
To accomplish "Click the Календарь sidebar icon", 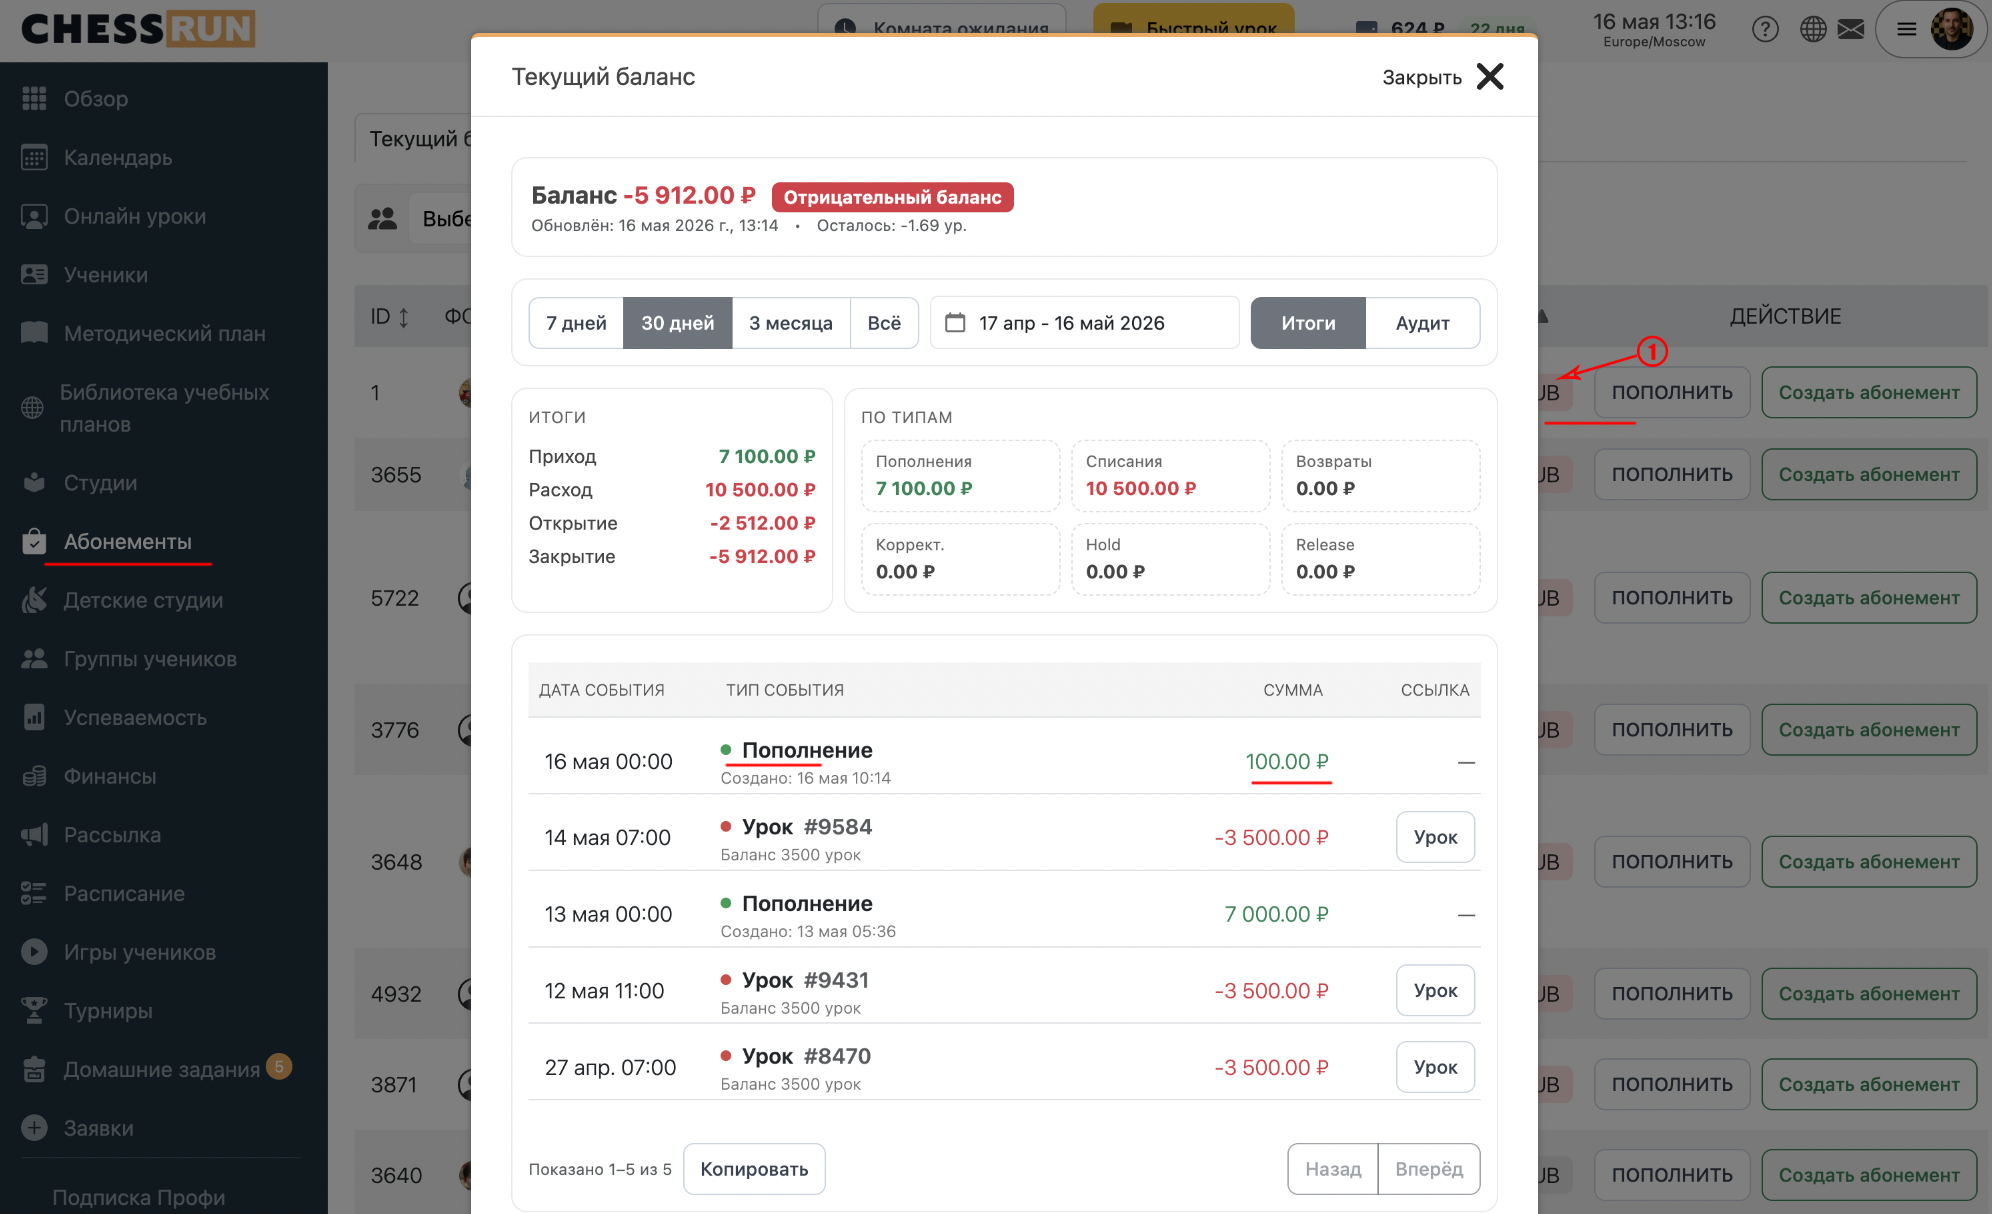I will [34, 157].
